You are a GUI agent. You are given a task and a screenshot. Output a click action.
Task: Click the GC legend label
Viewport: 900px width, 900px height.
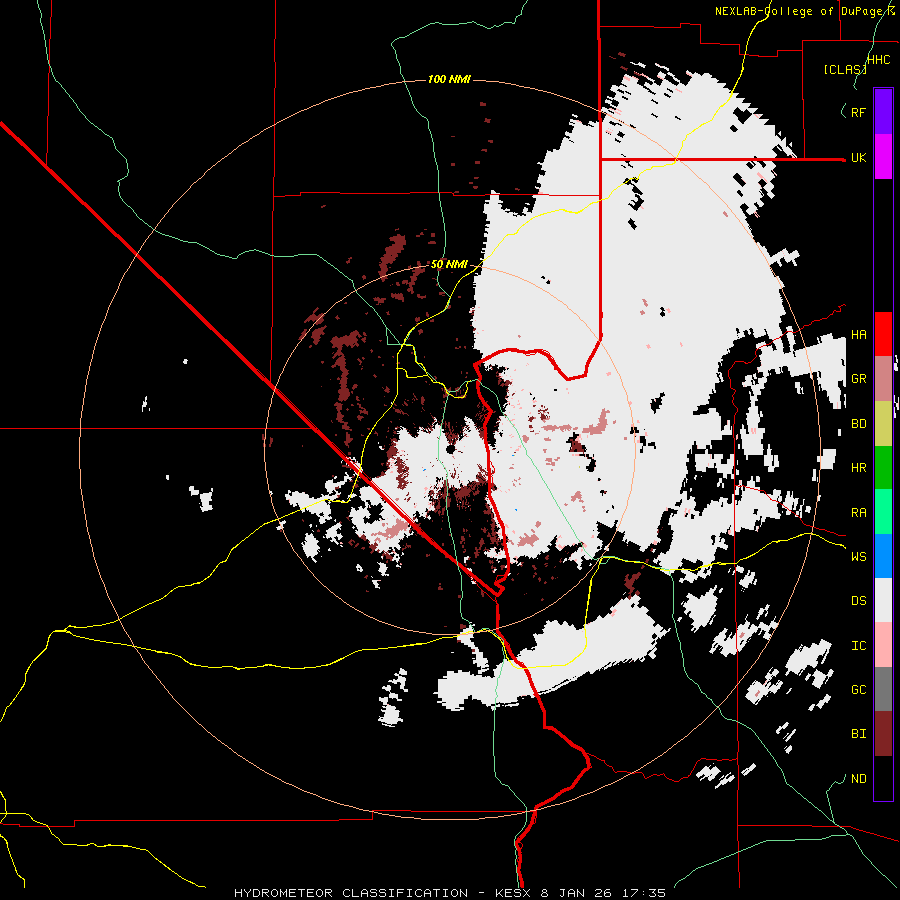click(858, 690)
